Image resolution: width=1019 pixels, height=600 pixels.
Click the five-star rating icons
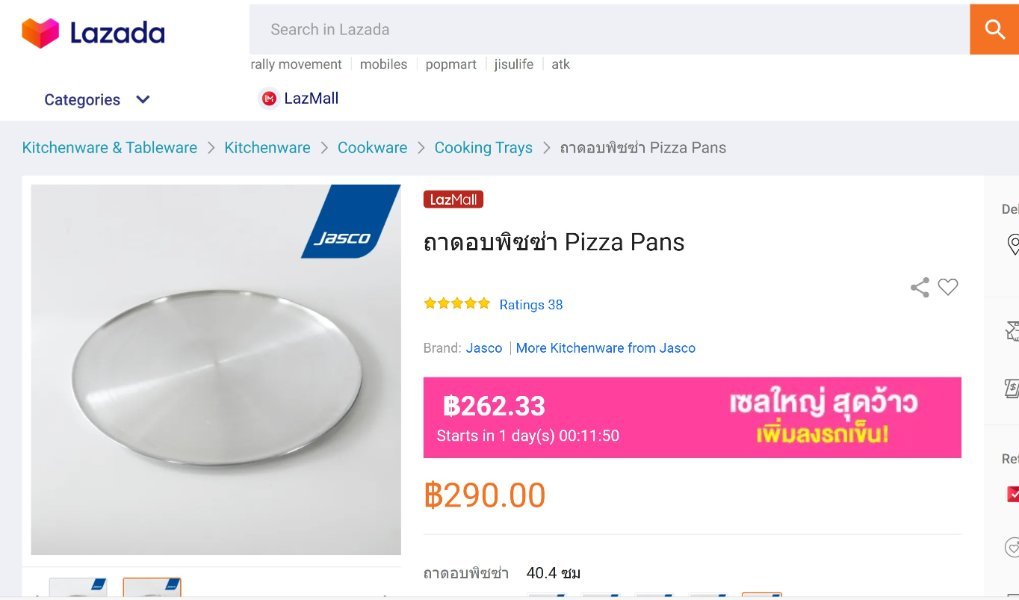tap(457, 304)
